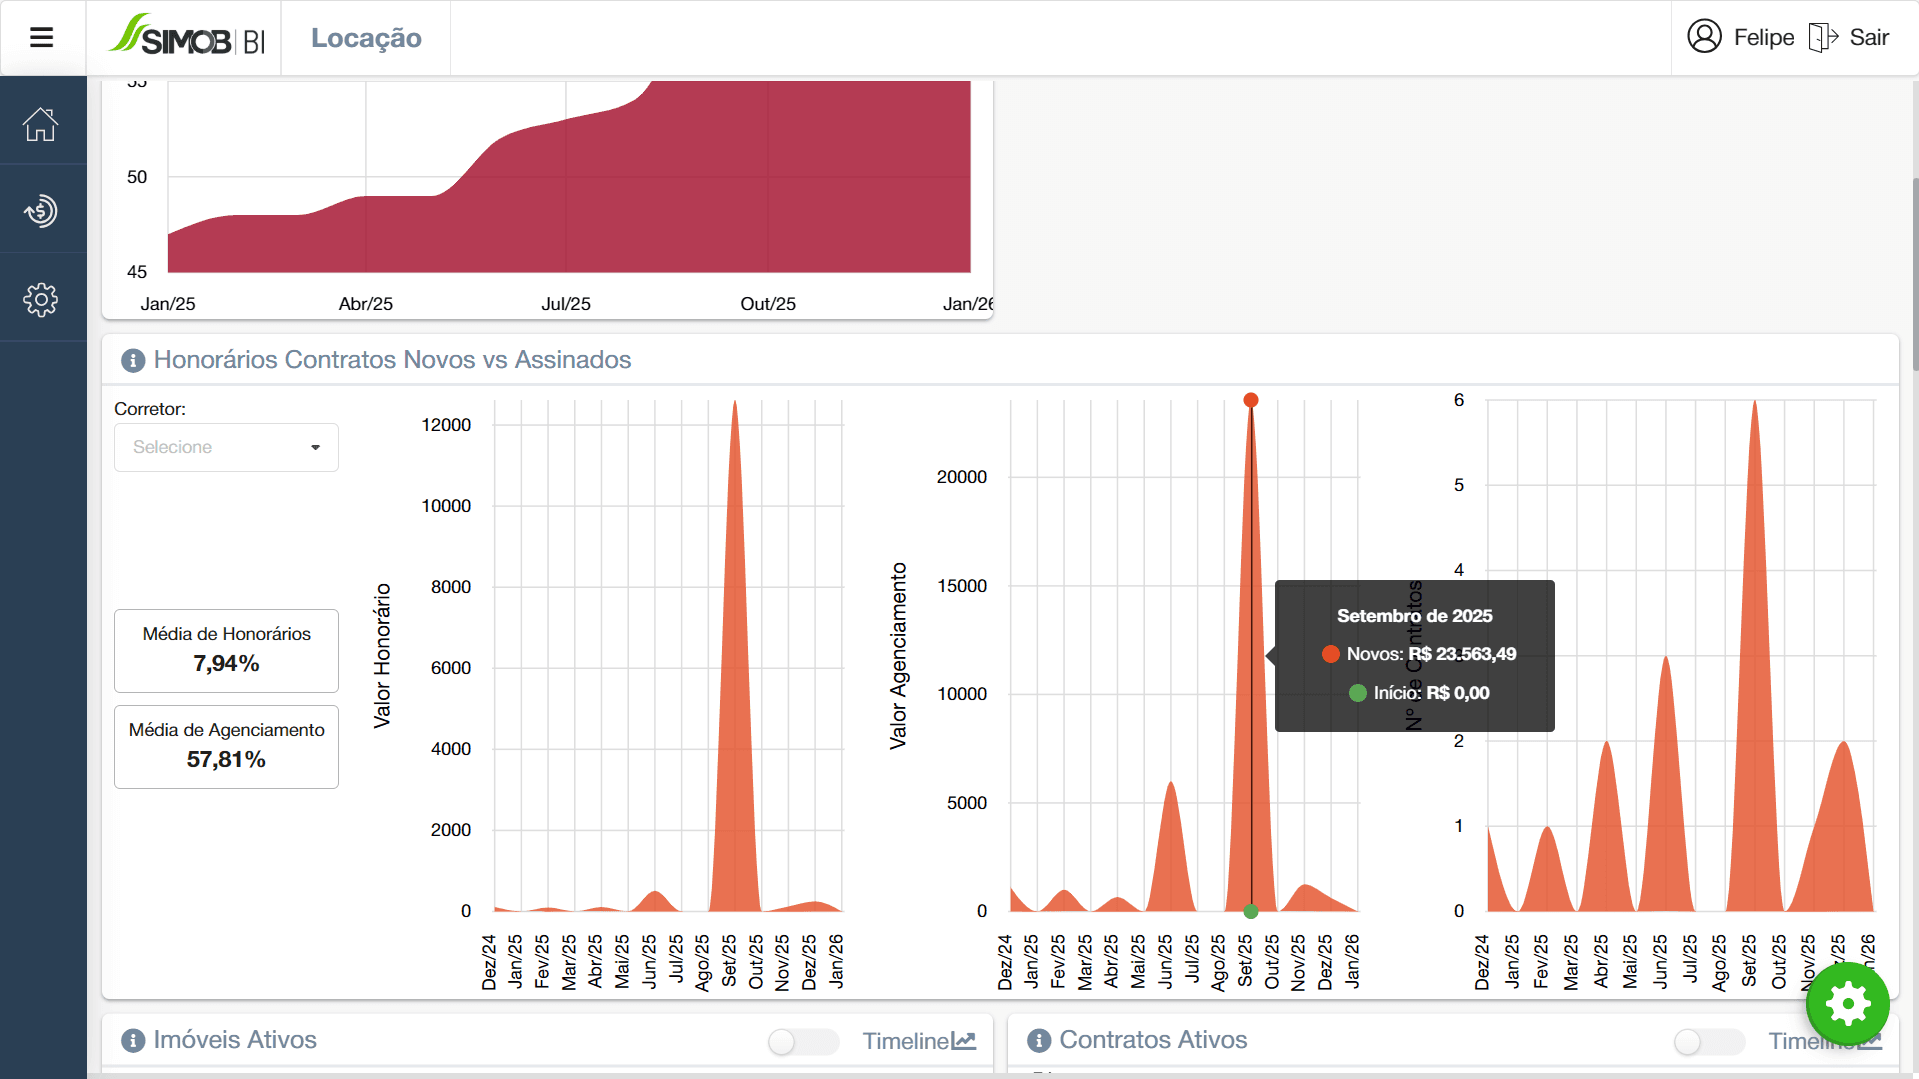This screenshot has height=1079, width=1919.
Task: Select the Média de Agenciamento card
Action: point(226,746)
